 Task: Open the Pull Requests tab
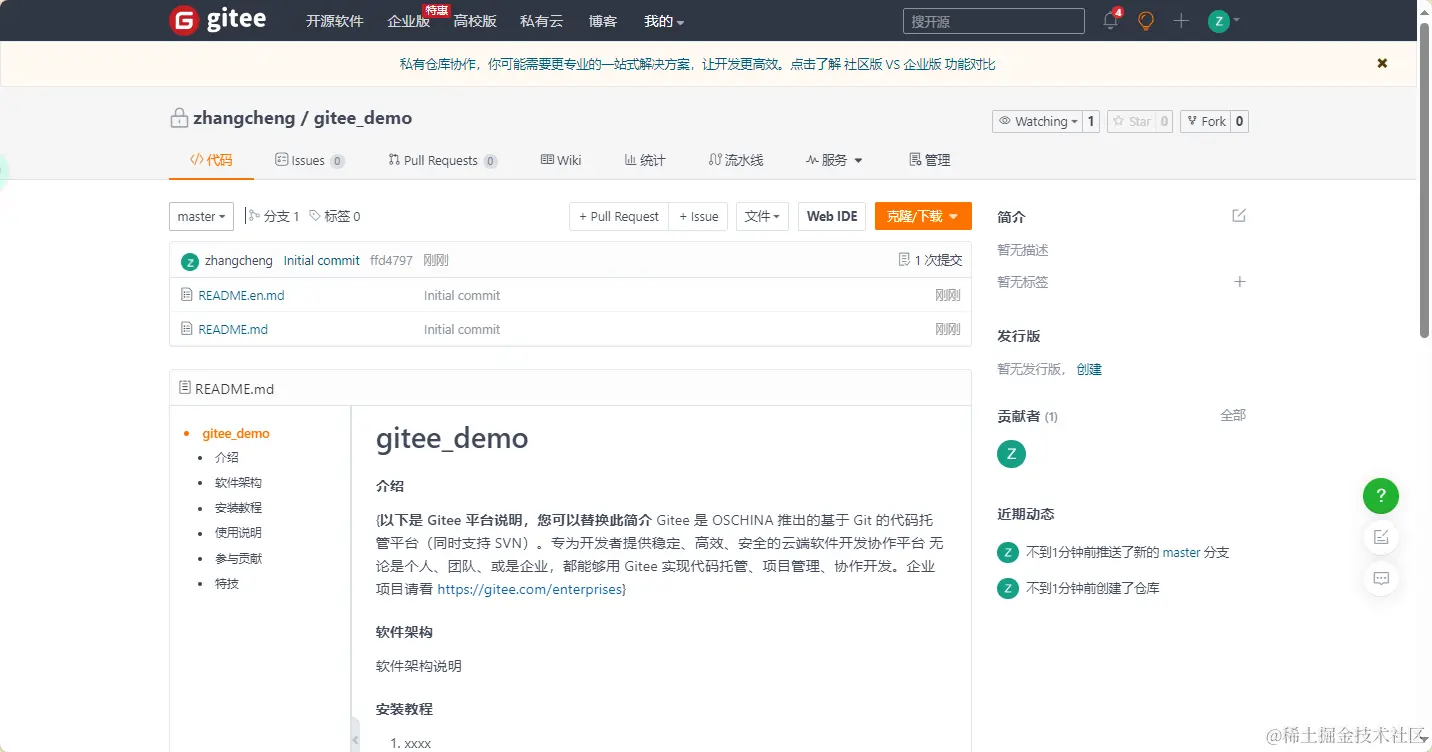(x=442, y=160)
